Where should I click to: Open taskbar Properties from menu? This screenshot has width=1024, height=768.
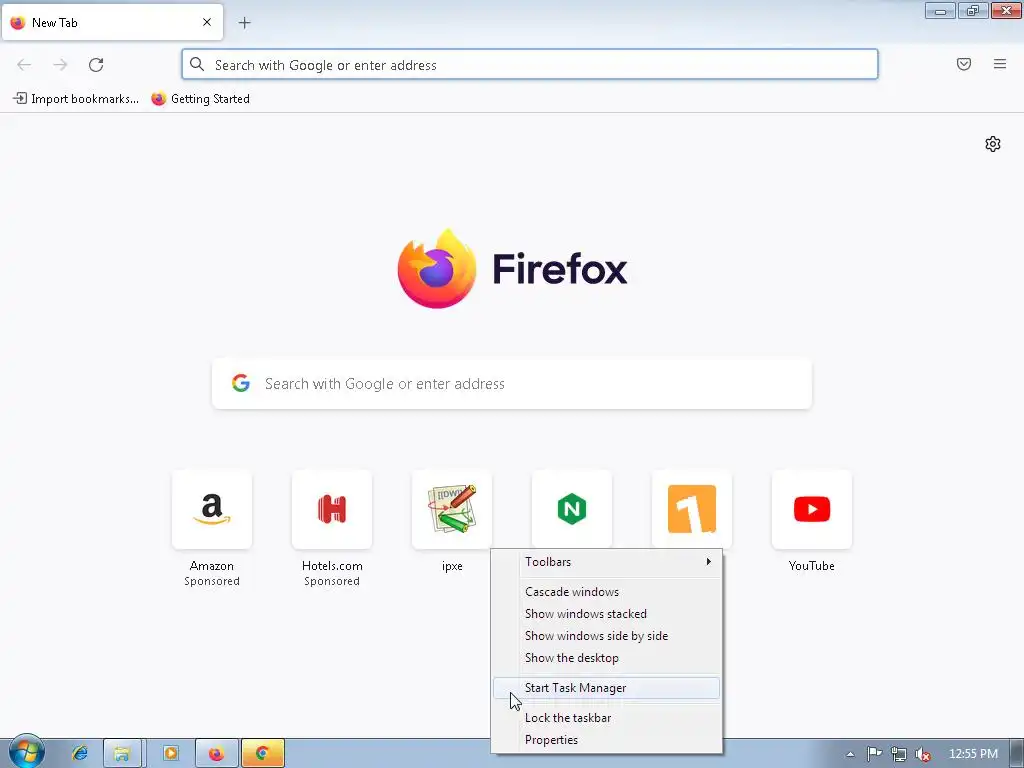pyautogui.click(x=607, y=740)
